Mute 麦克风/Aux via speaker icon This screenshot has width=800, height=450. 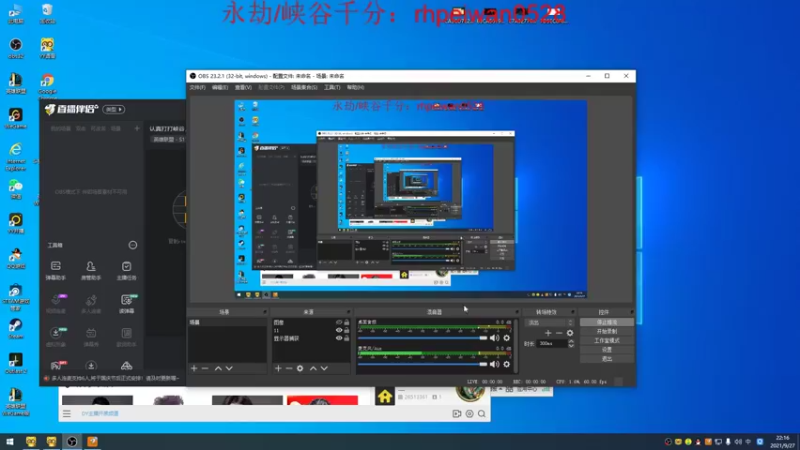(494, 364)
